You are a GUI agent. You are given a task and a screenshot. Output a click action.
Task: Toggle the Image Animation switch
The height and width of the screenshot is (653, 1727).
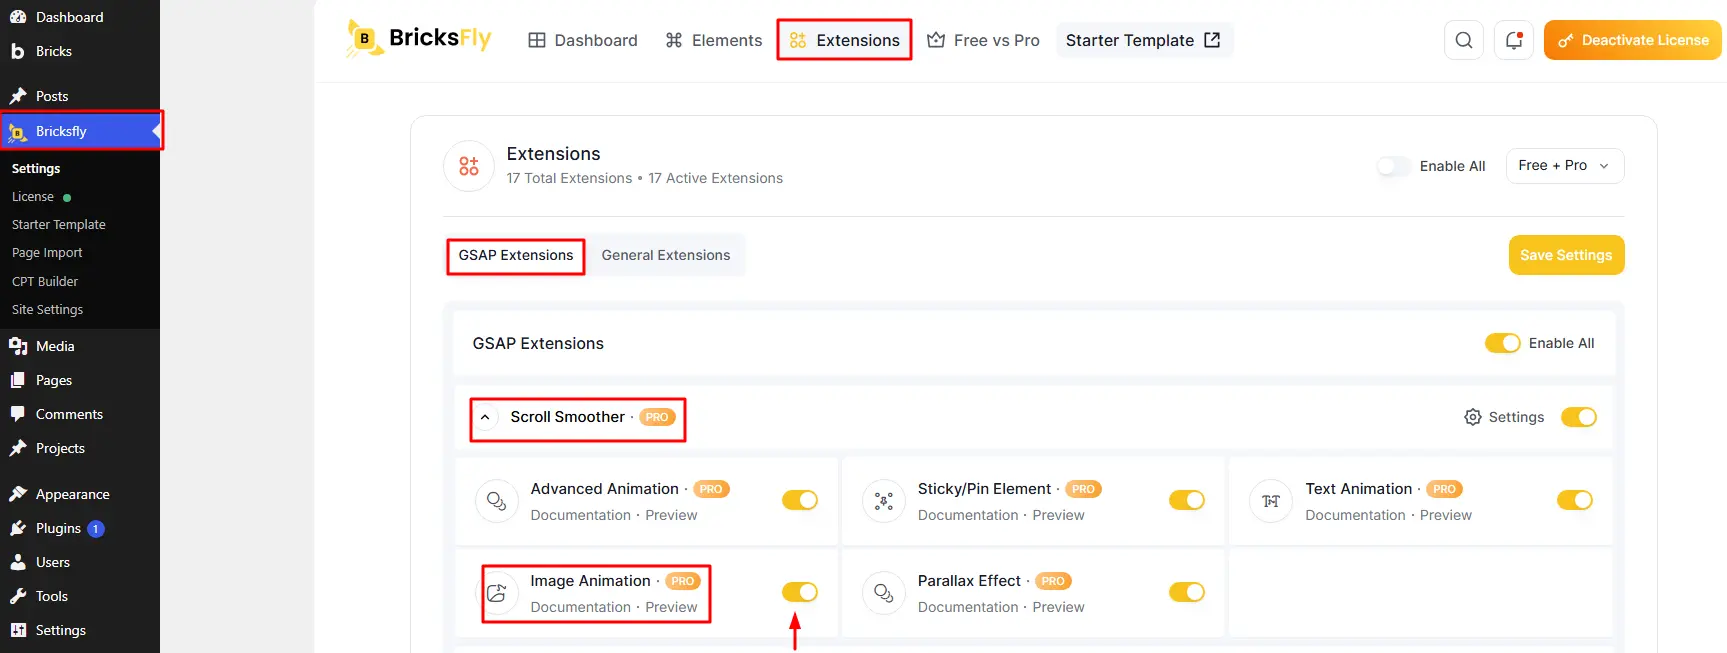[800, 592]
